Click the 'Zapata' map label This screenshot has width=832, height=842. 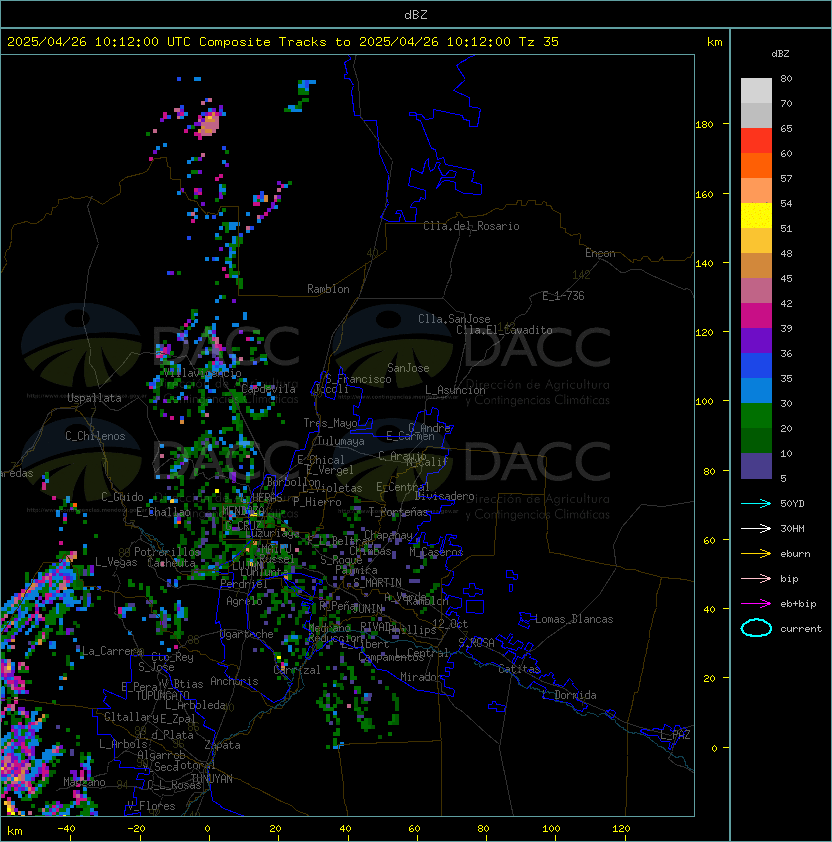click(x=222, y=745)
